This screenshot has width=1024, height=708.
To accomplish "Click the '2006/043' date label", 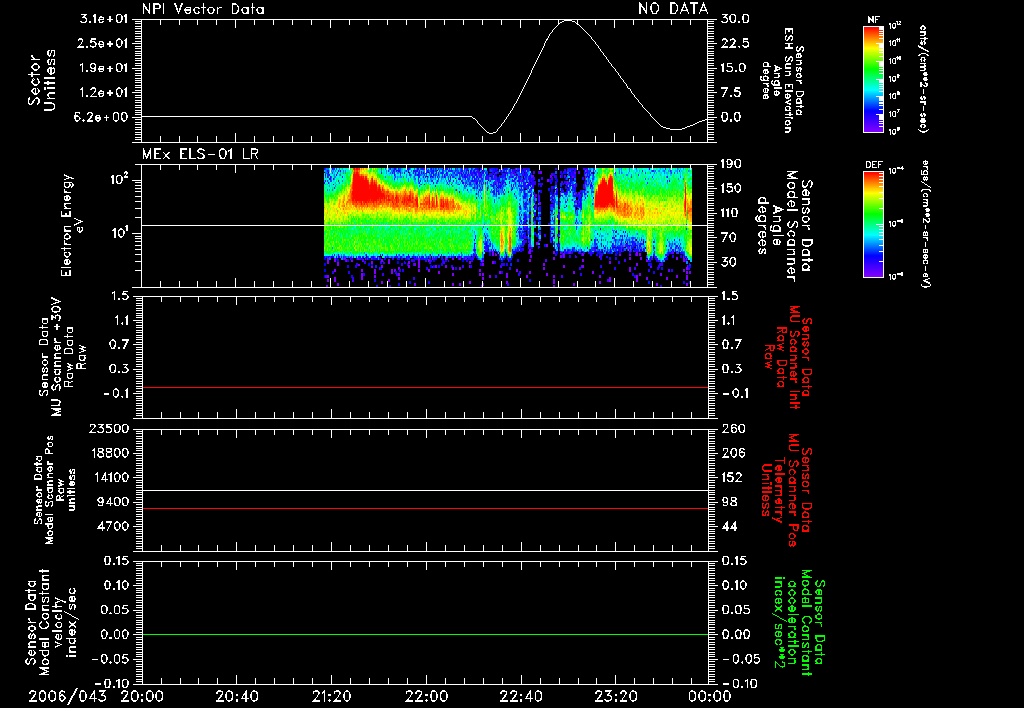I will [67, 696].
